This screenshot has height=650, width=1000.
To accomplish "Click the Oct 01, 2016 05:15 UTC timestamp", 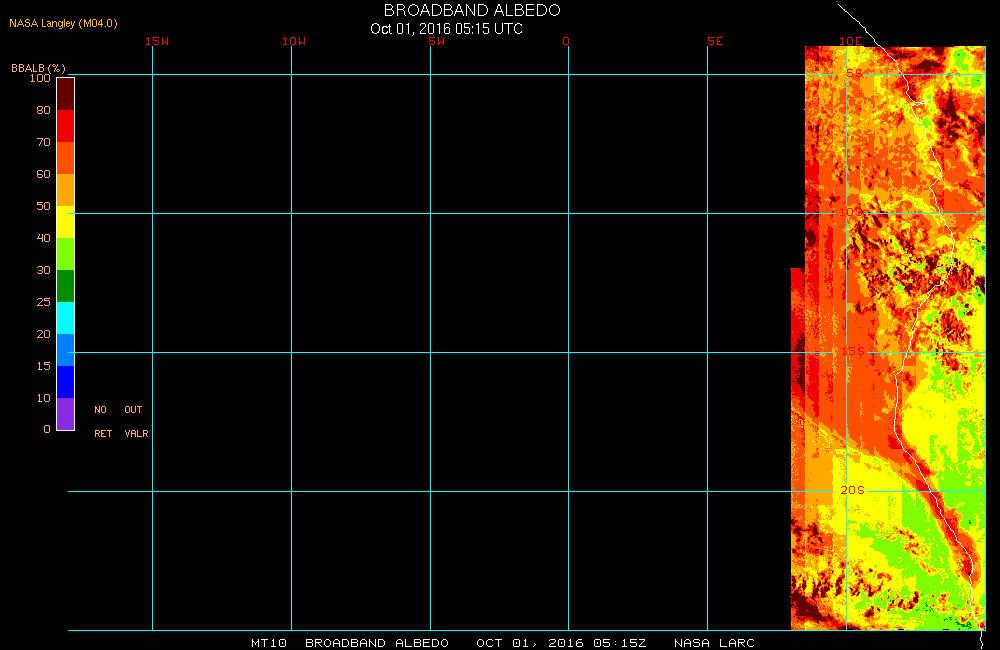I will pos(446,28).
